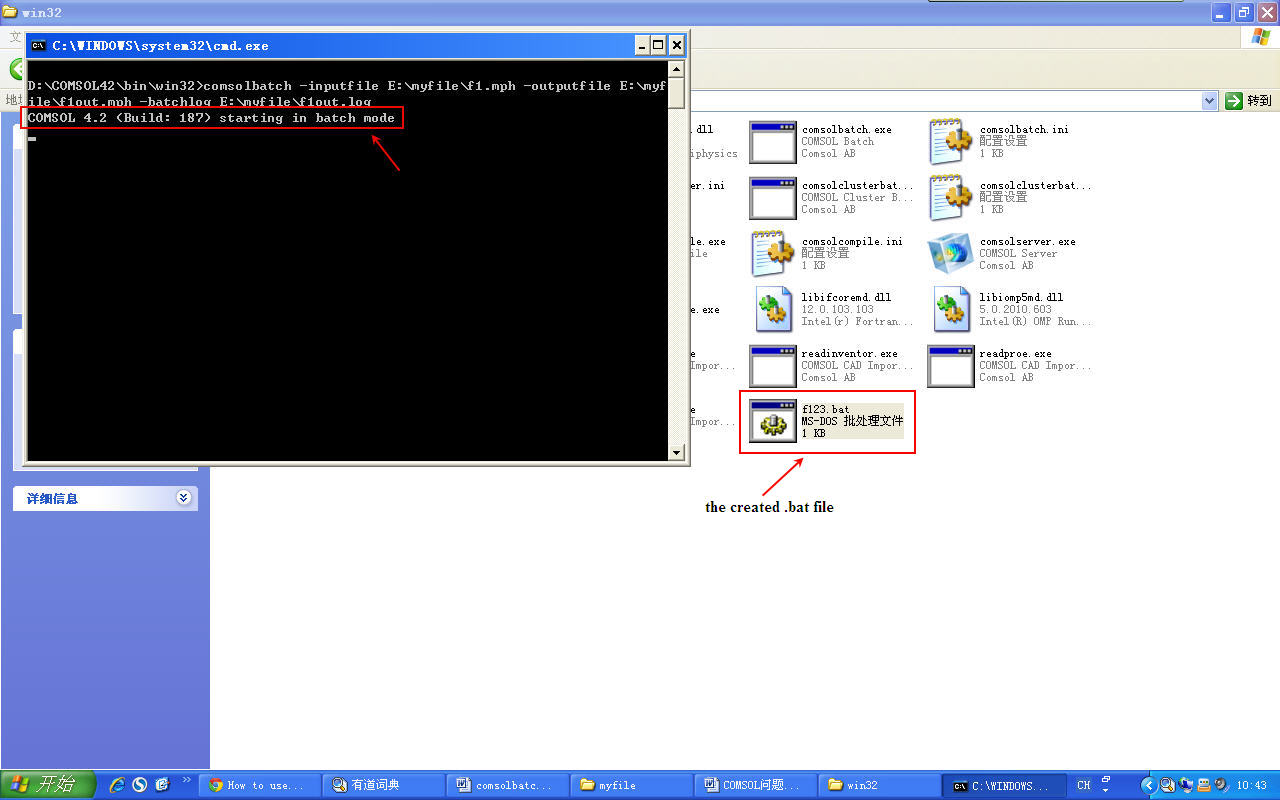Screen dimensions: 1280x800
Task: Click the third Quick Launch icon
Action: click(163, 785)
